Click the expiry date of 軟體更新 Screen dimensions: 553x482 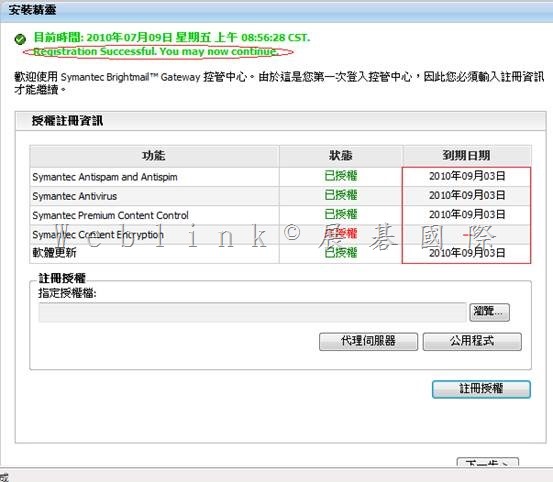[x=467, y=253]
